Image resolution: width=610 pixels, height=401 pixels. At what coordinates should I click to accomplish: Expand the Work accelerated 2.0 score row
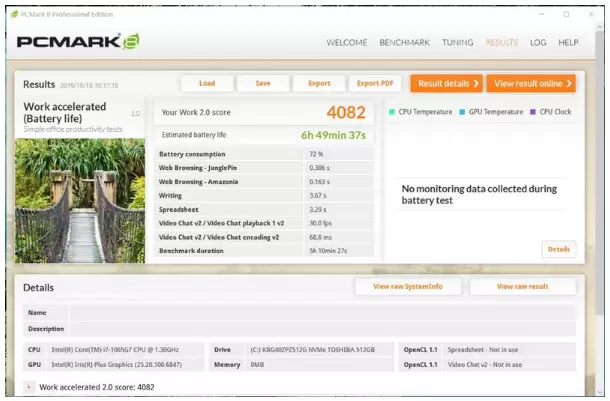tap(28, 386)
